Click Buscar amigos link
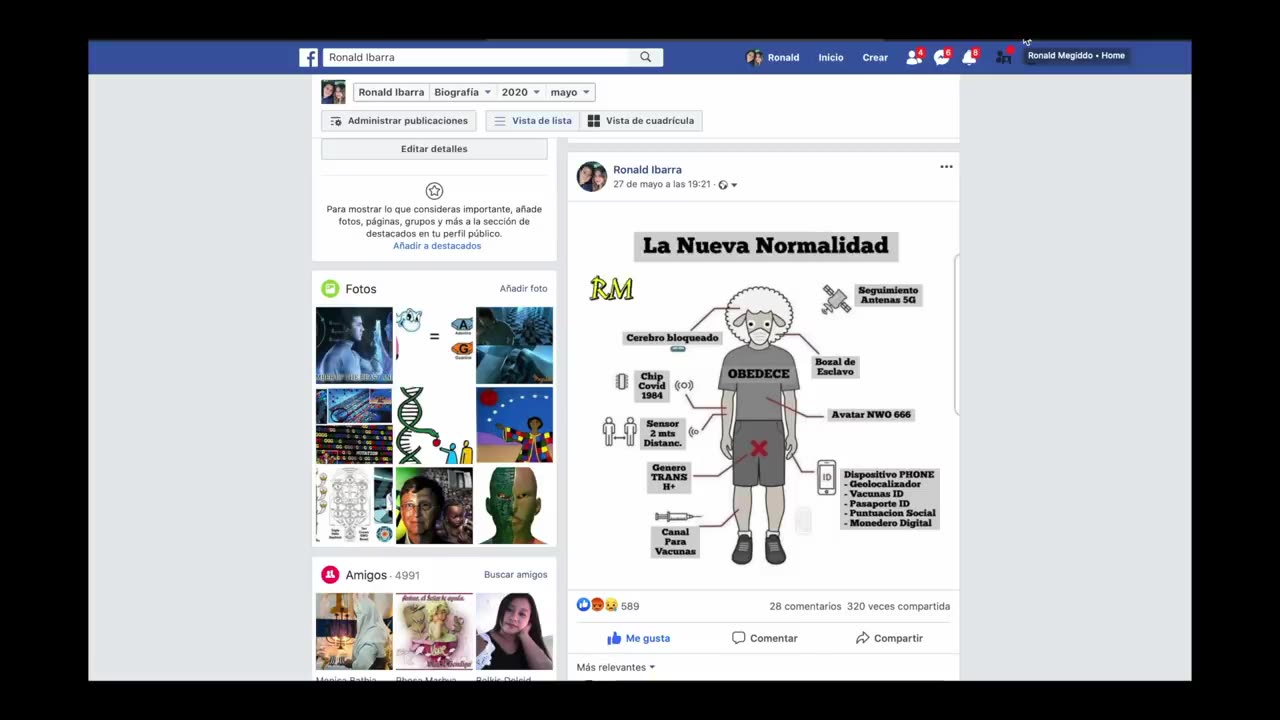Image resolution: width=1280 pixels, height=720 pixels. point(516,574)
